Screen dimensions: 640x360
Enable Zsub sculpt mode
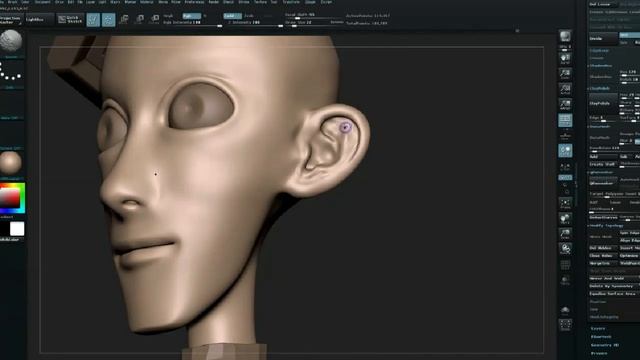[249, 16]
